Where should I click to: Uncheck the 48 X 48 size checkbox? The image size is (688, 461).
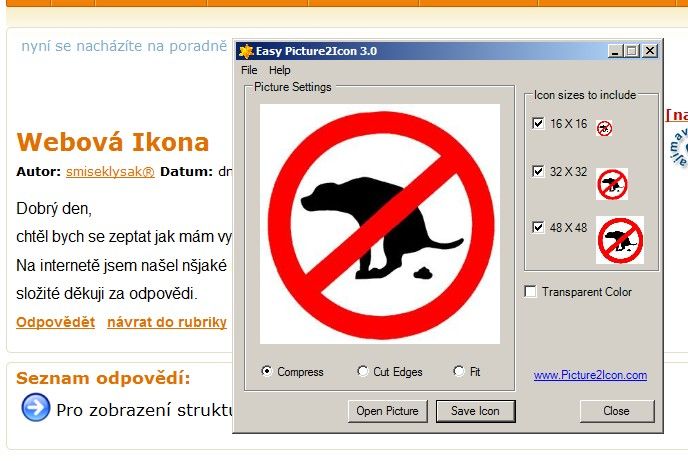pos(538,227)
